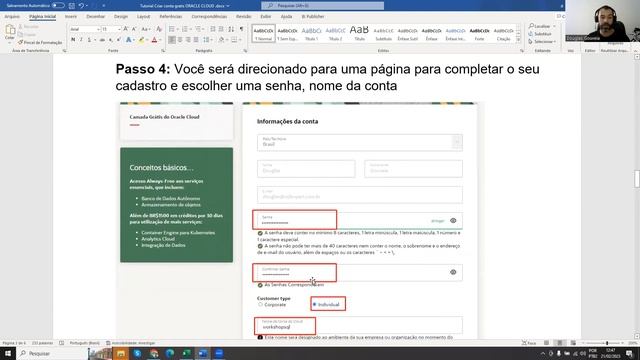Click Localizar to find text
Image resolution: width=640 pixels, height=360 pixels.
point(540,26)
